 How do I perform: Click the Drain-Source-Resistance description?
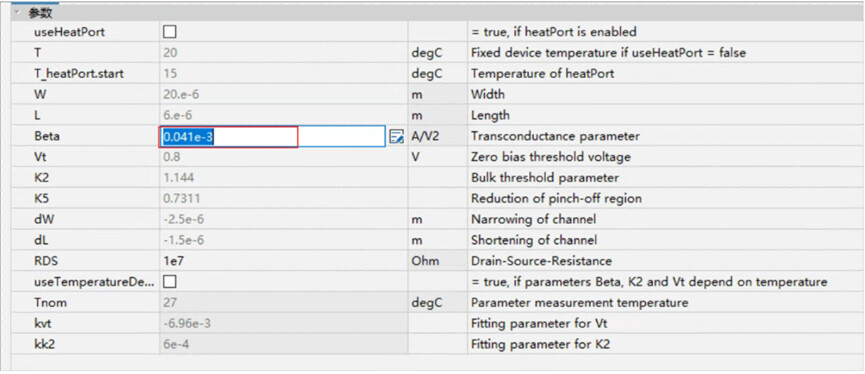tap(541, 261)
